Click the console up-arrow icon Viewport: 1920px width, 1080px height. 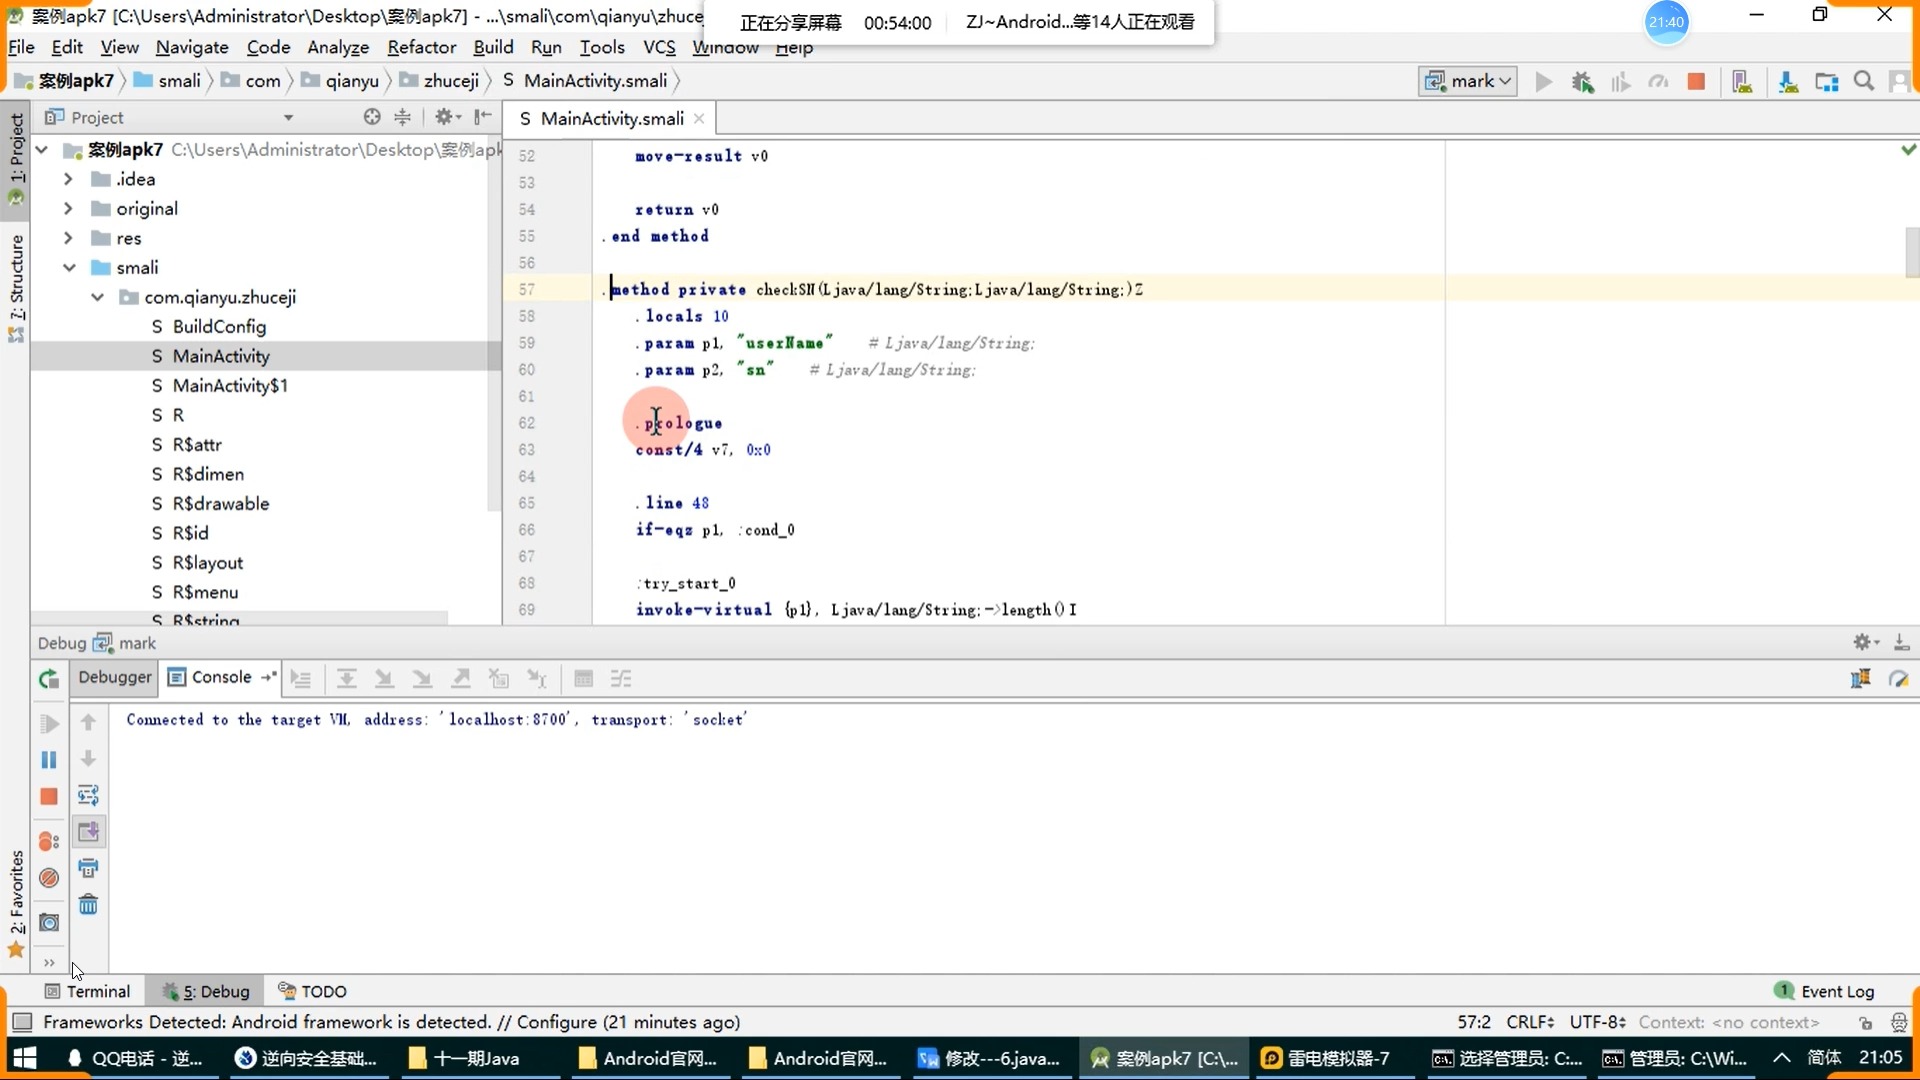coord(88,722)
